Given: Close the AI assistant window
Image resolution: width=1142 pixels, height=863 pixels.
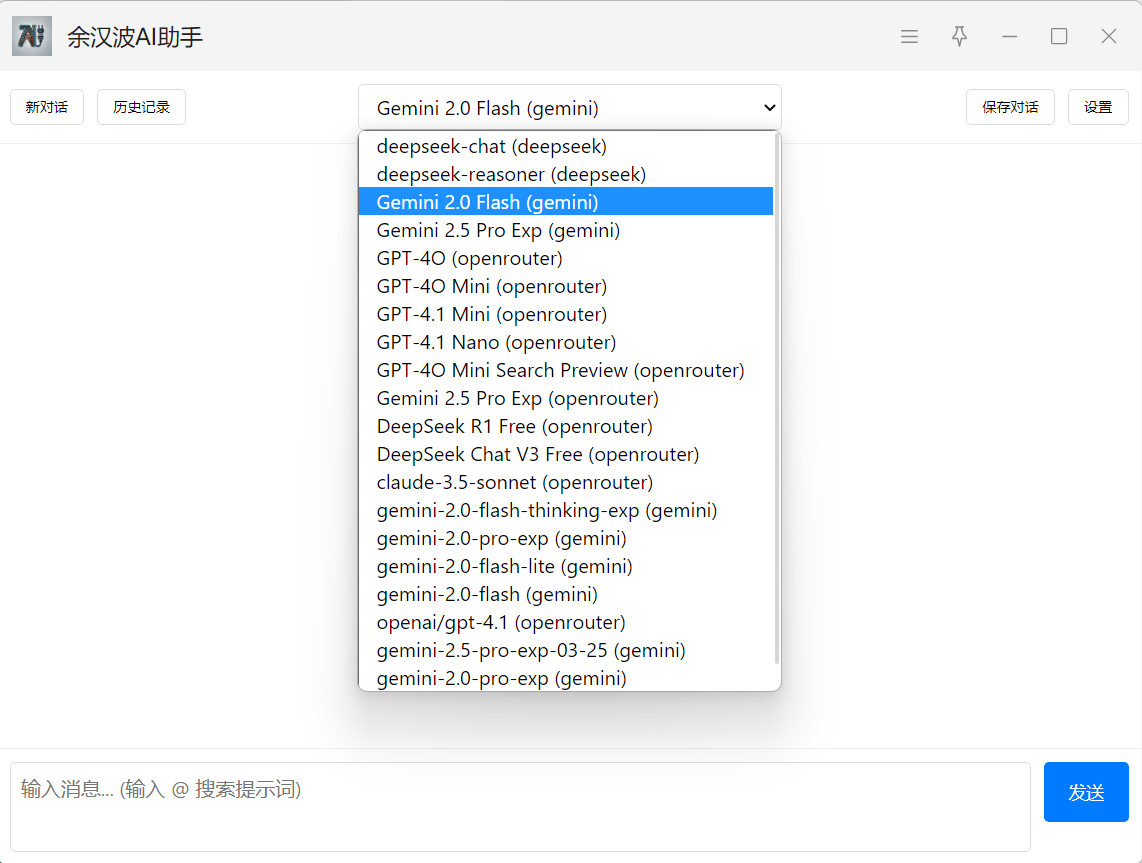Looking at the screenshot, I should coord(1108,36).
